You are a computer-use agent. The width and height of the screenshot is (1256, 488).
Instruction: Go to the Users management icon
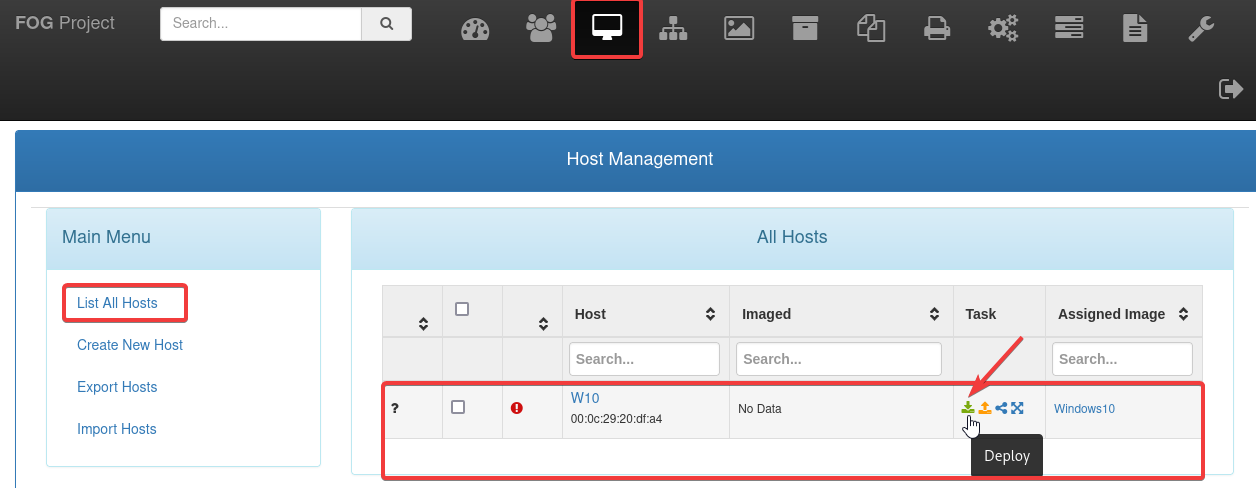click(x=541, y=29)
